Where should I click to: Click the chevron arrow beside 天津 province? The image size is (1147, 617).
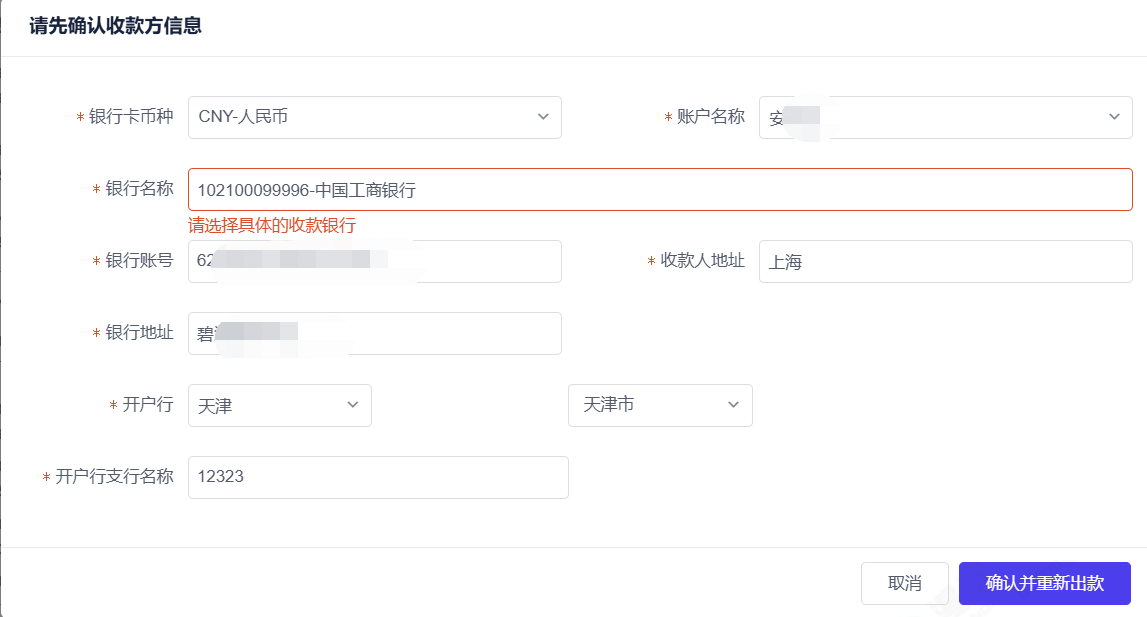pyautogui.click(x=352, y=405)
